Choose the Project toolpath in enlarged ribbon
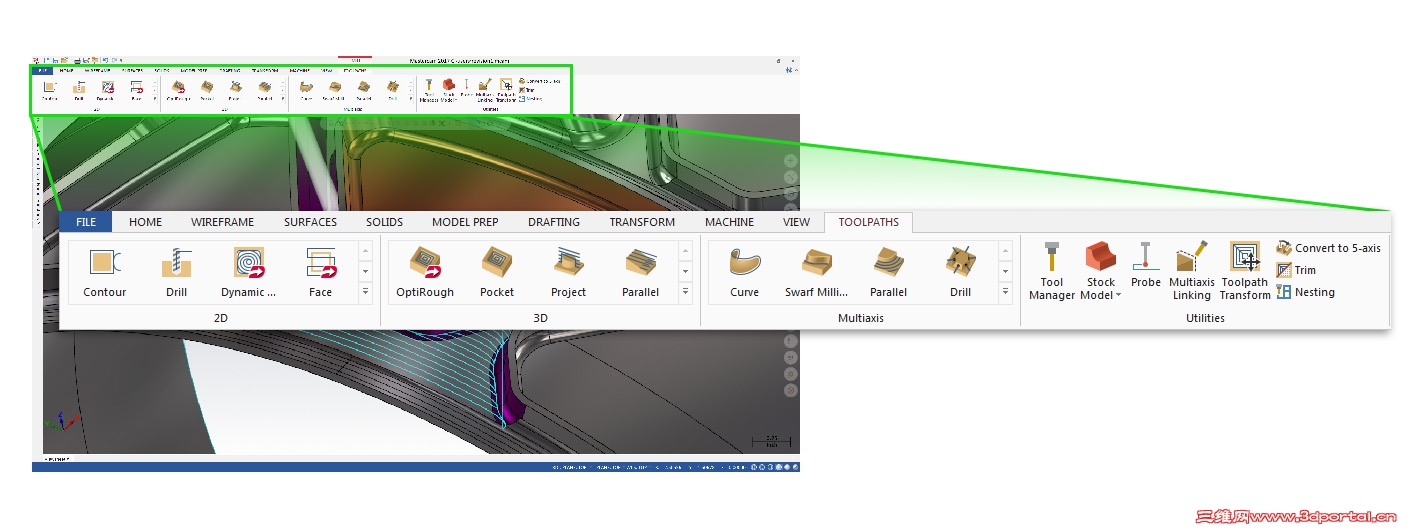 click(x=568, y=272)
